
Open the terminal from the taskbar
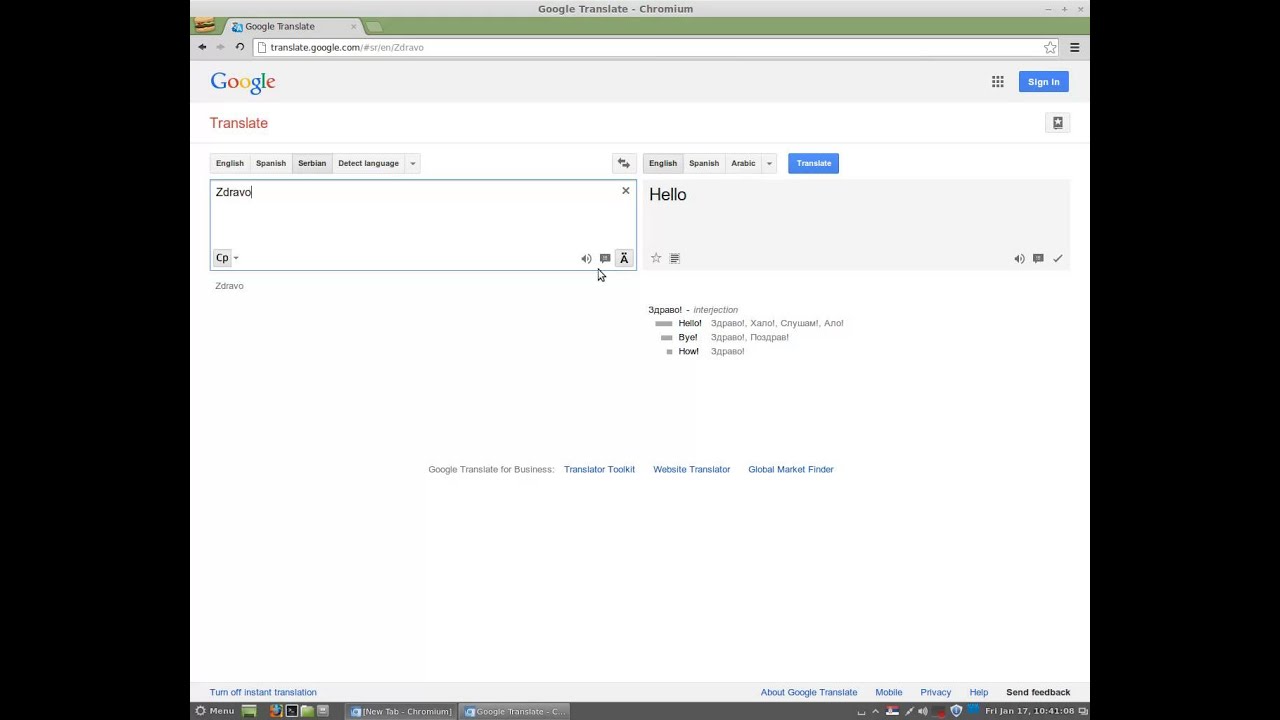point(291,711)
